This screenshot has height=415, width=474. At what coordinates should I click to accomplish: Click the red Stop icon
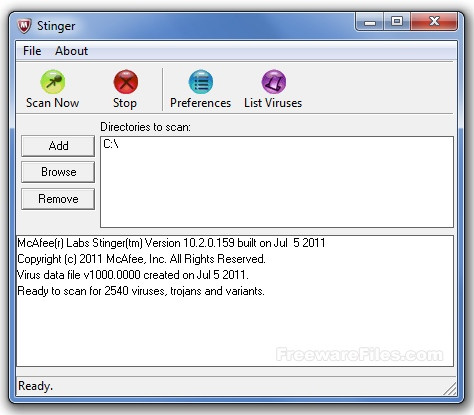pyautogui.click(x=126, y=82)
